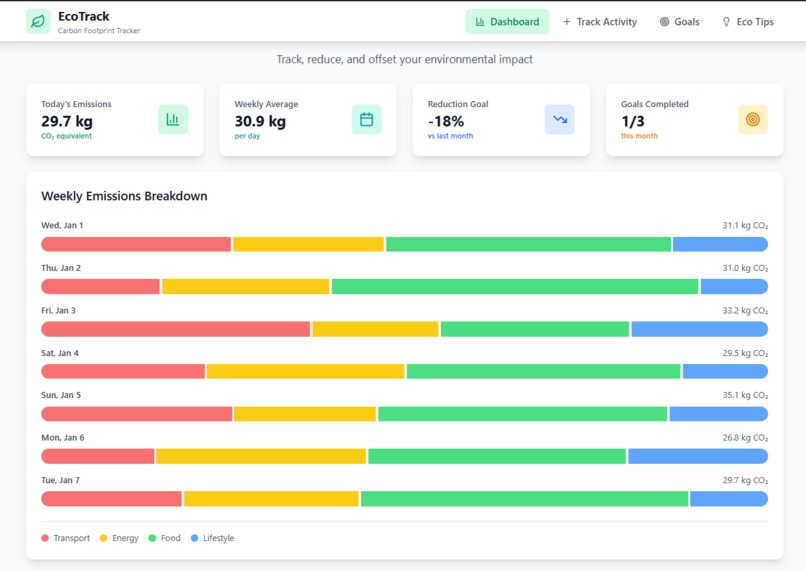Click the Energy legend label
Image resolution: width=806 pixels, height=571 pixels.
click(125, 538)
